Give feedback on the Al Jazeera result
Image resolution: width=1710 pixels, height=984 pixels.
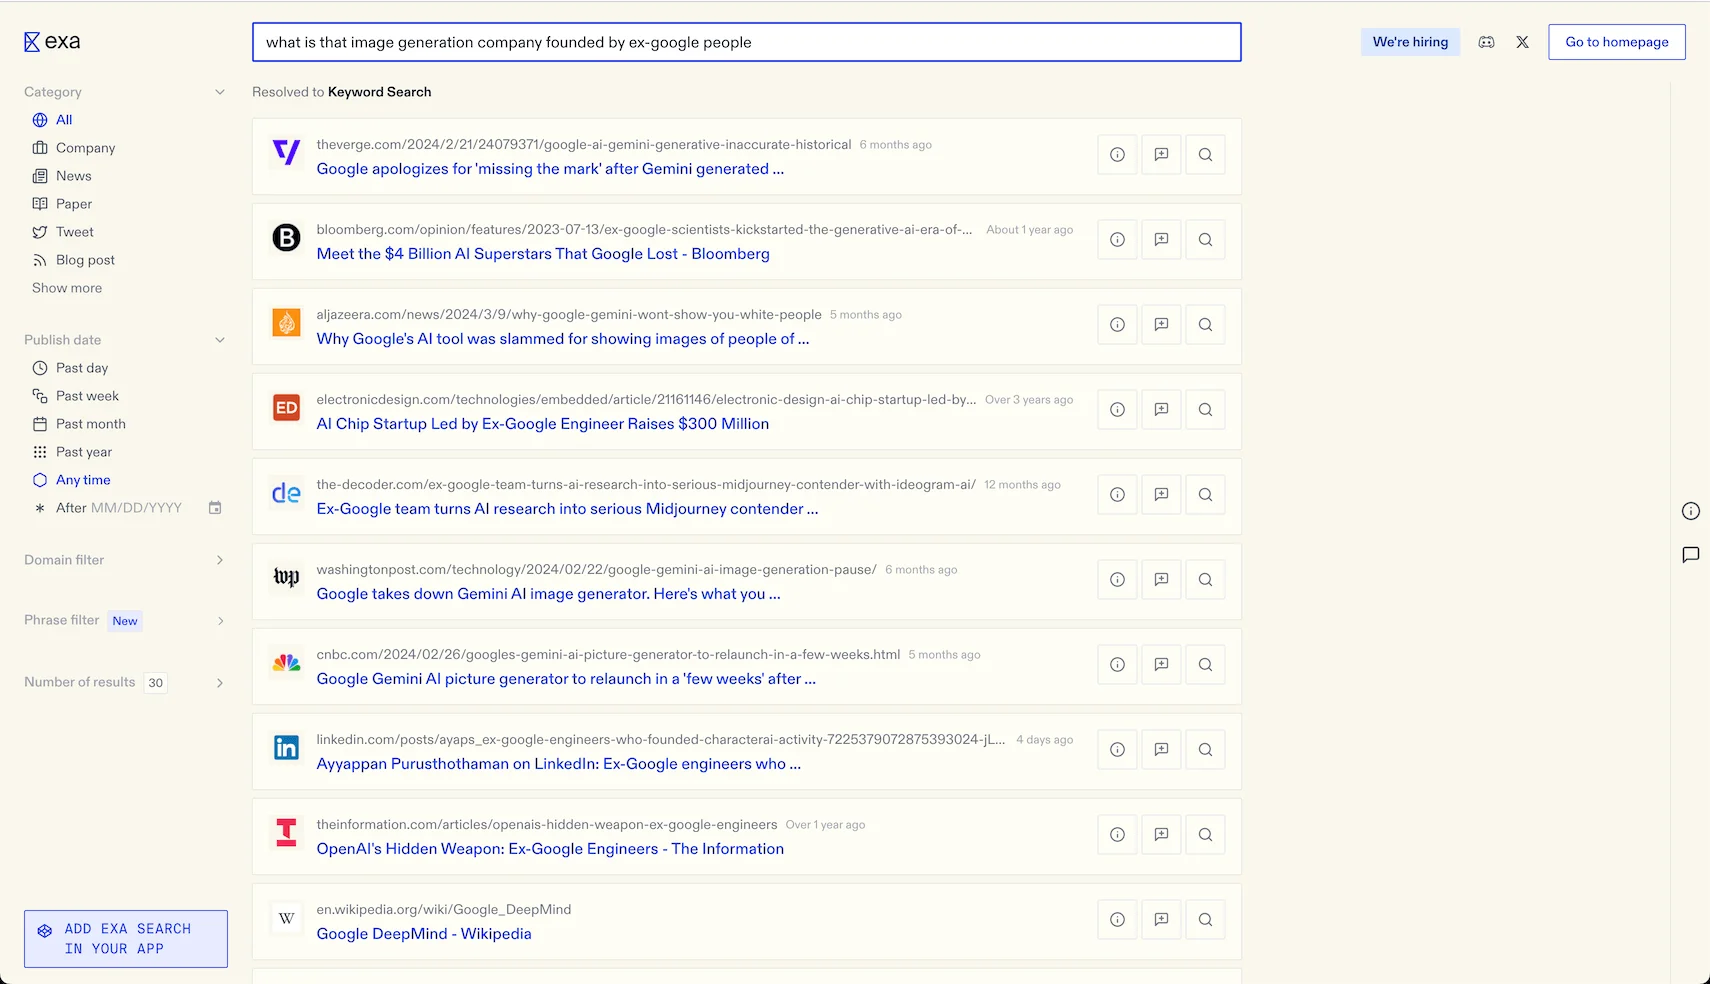[1161, 324]
